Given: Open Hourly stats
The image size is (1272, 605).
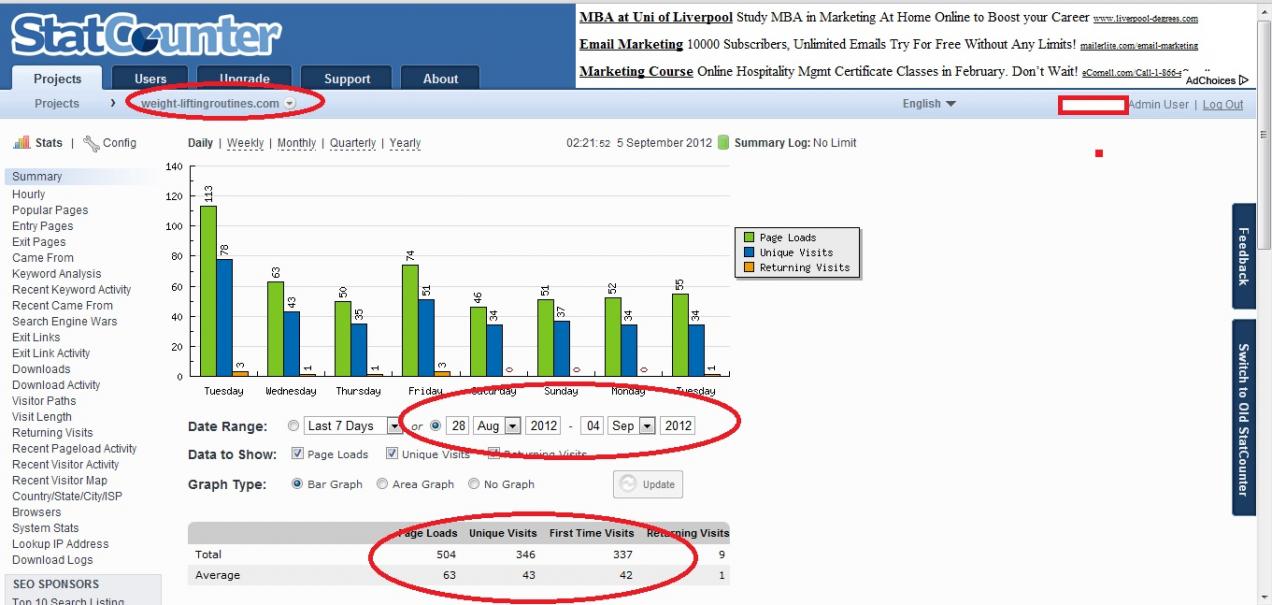Looking at the screenshot, I should click(28, 195).
